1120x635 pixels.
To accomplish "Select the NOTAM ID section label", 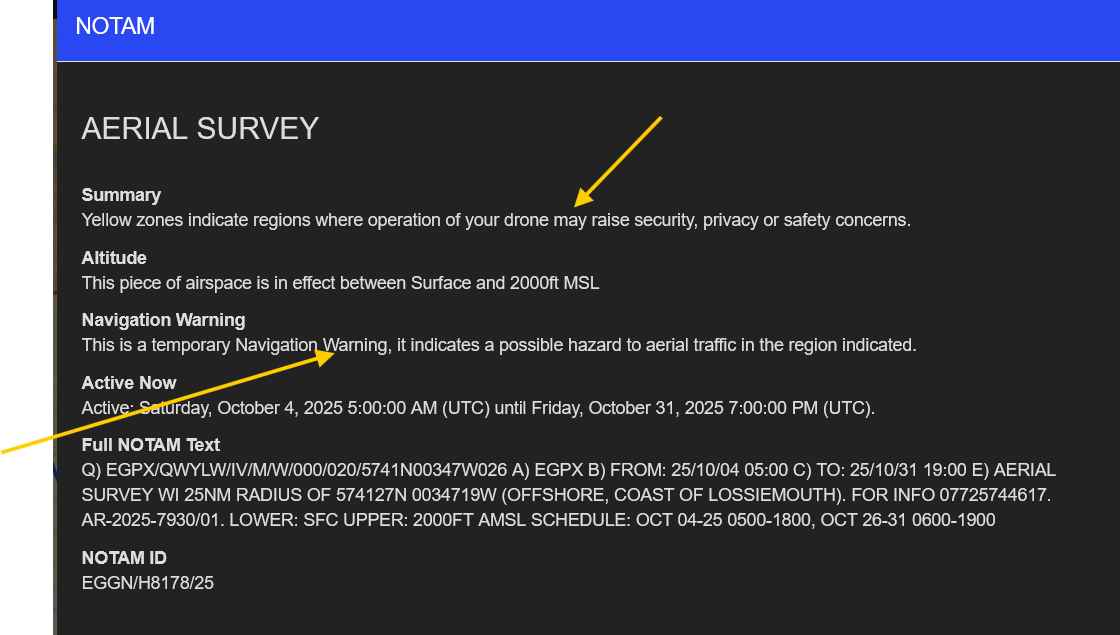I will coord(124,558).
